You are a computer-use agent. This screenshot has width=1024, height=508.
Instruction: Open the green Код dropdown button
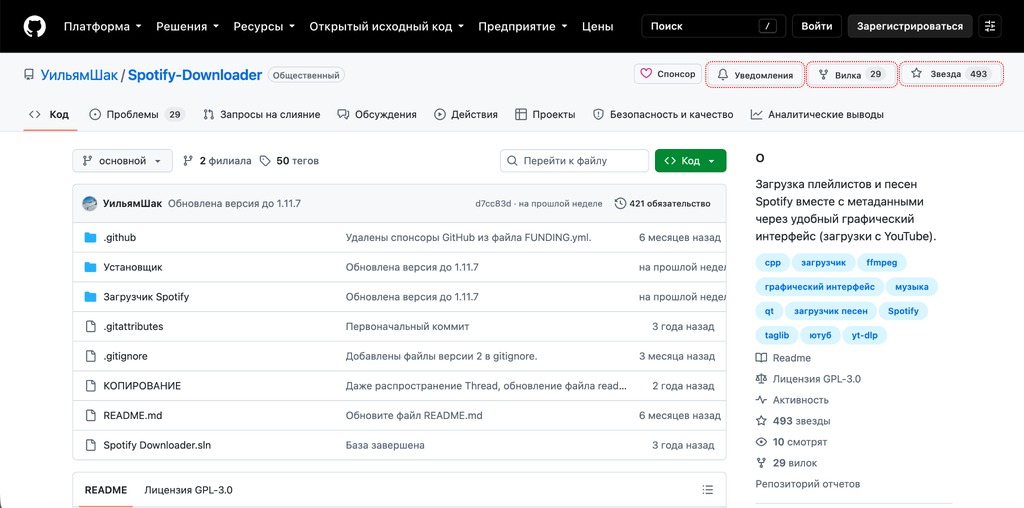point(690,161)
